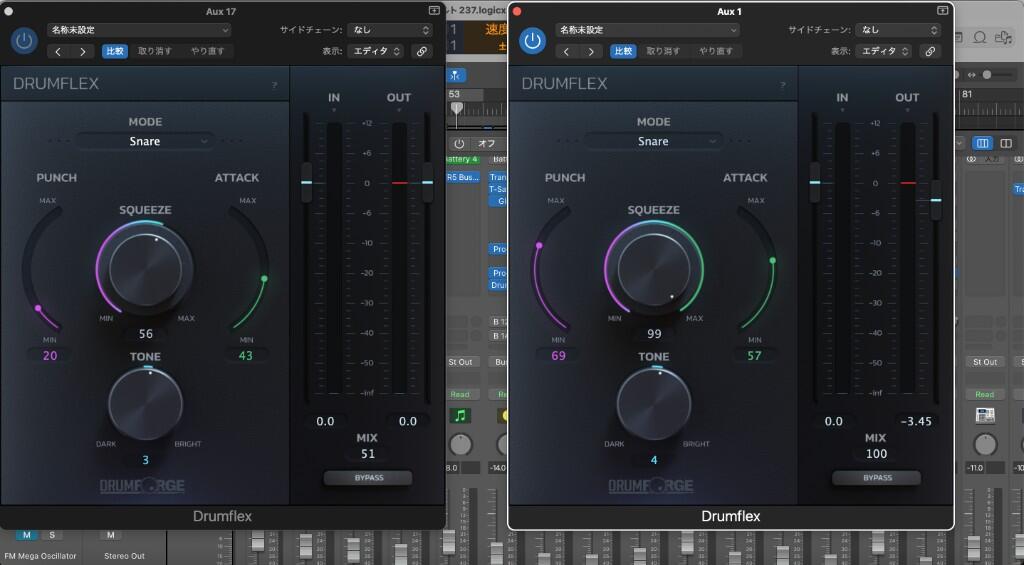Click やり直す redo in Aux 17 window

[208, 51]
